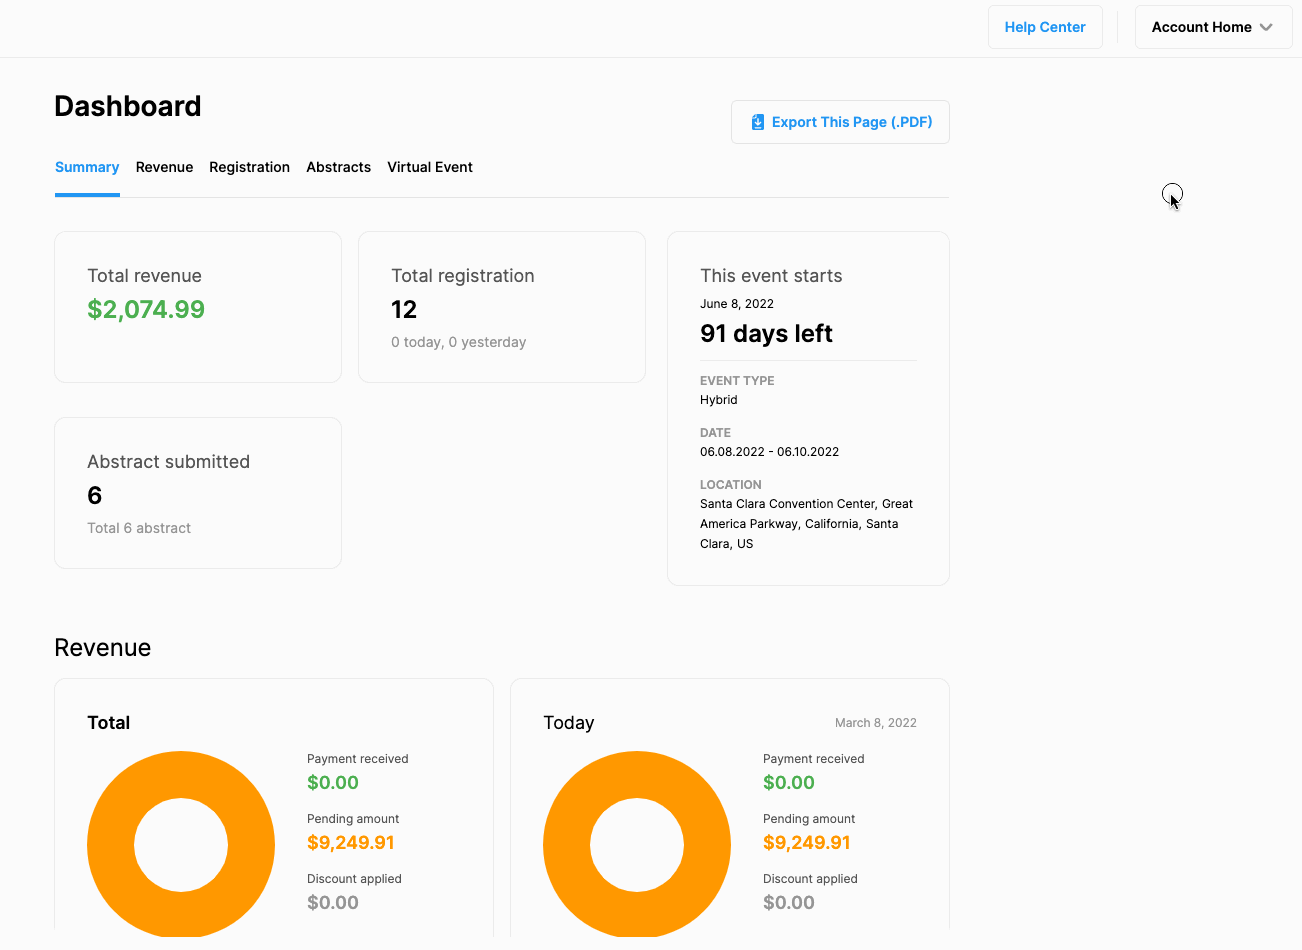Screen dimensions: 1302x950
Task: Click the 91 days left countdown
Action: 766,334
